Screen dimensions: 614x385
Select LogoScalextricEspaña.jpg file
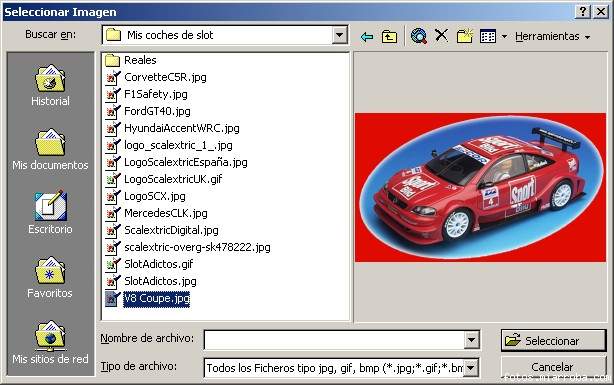(x=186, y=162)
